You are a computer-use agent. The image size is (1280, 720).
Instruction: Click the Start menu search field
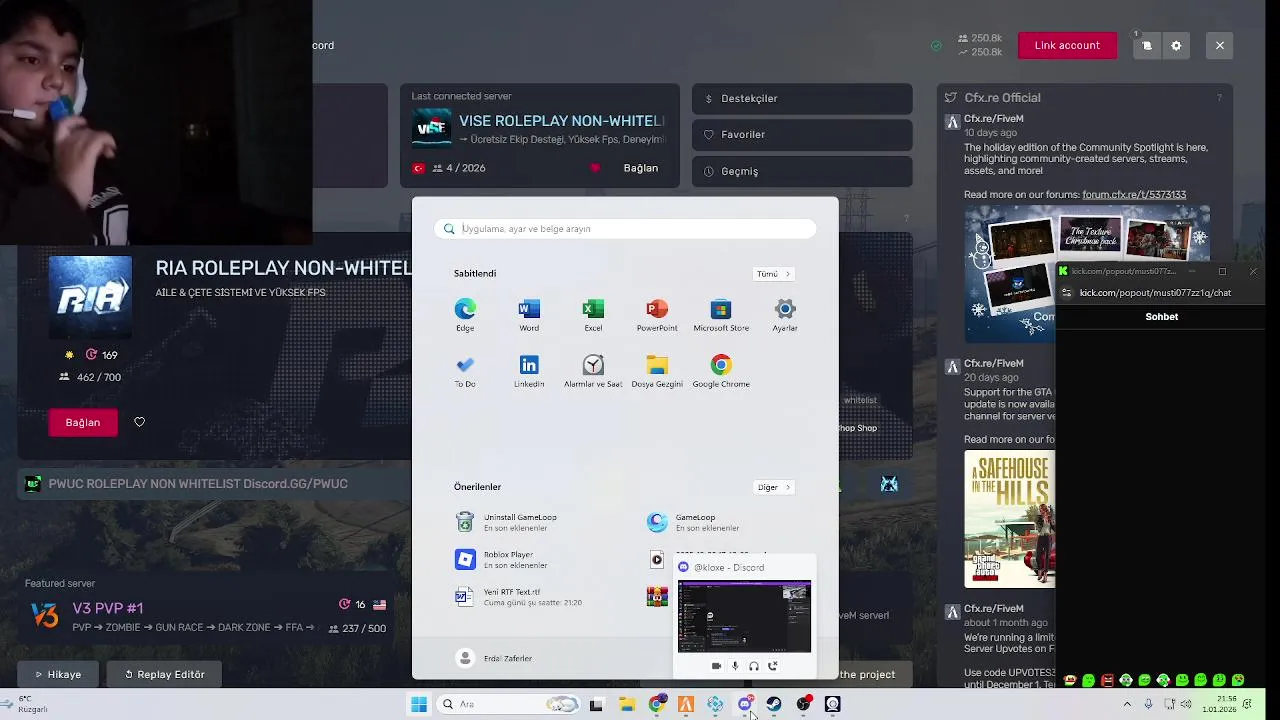(x=625, y=229)
